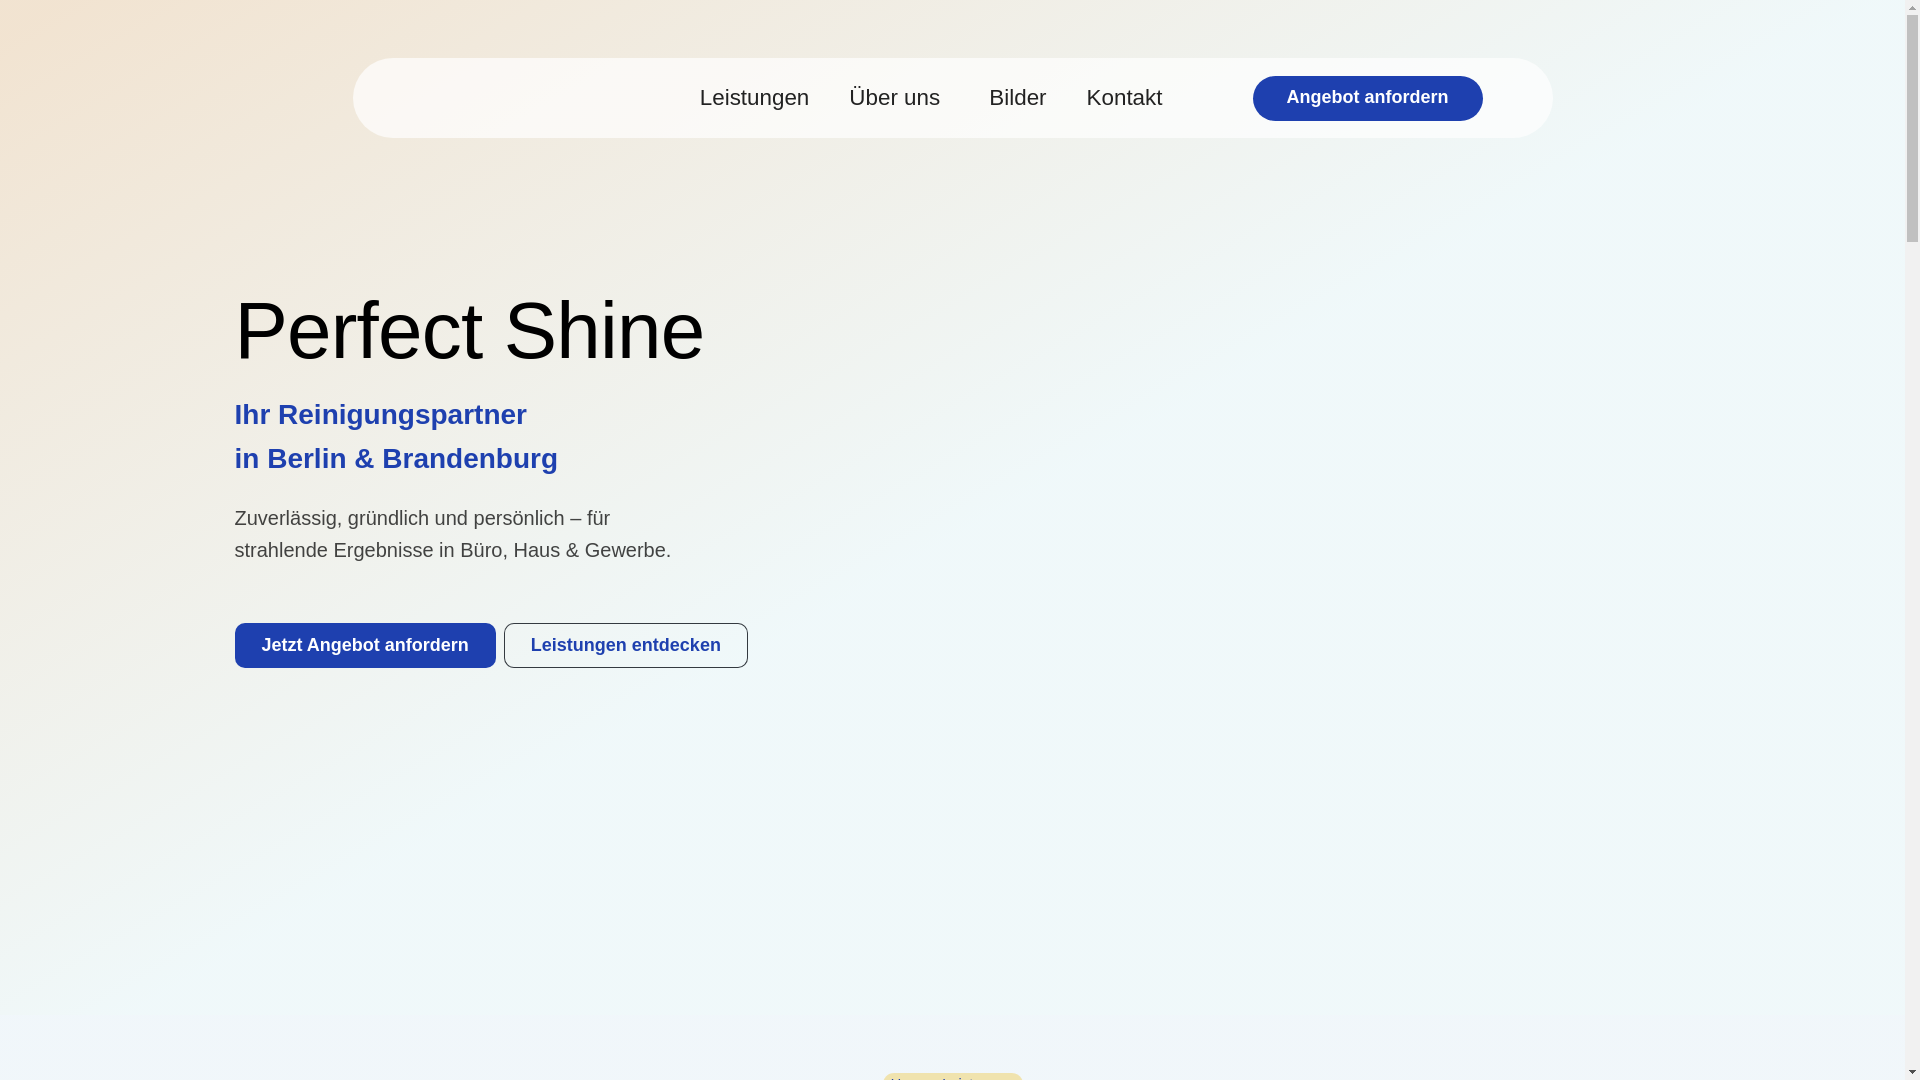Go to the Bilder page

point(1017,98)
